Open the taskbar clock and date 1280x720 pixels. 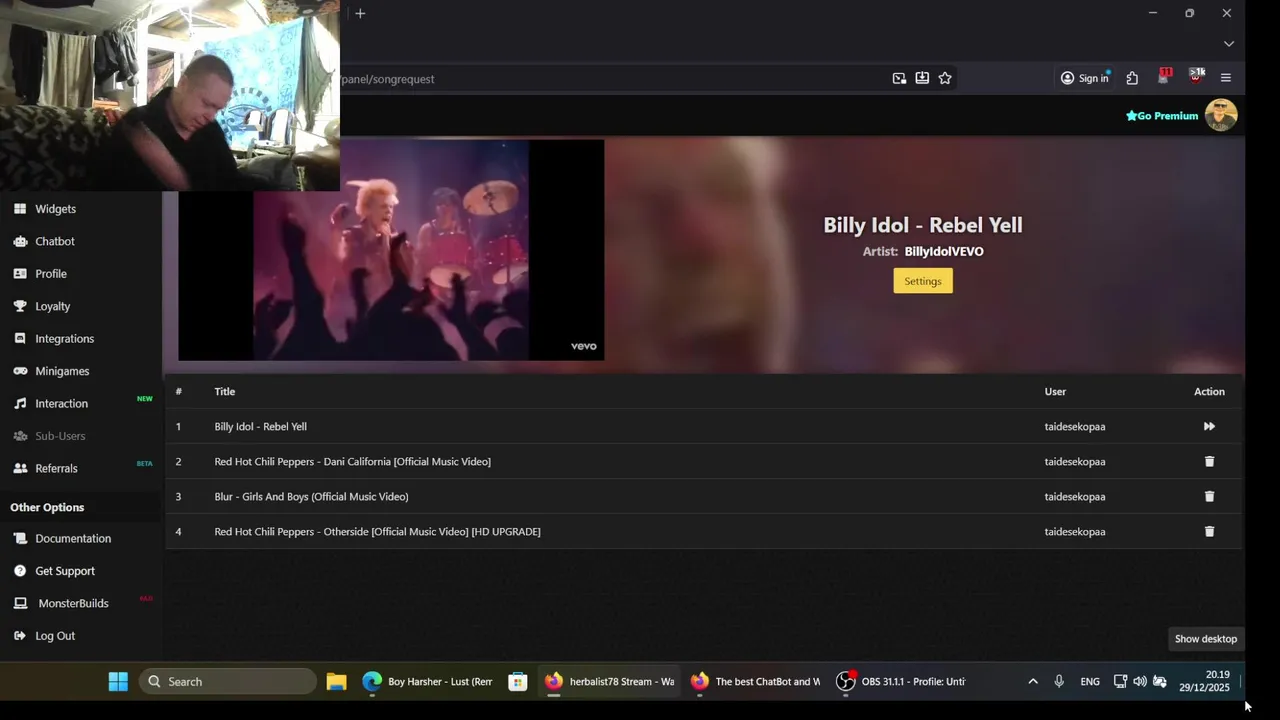[1204, 682]
